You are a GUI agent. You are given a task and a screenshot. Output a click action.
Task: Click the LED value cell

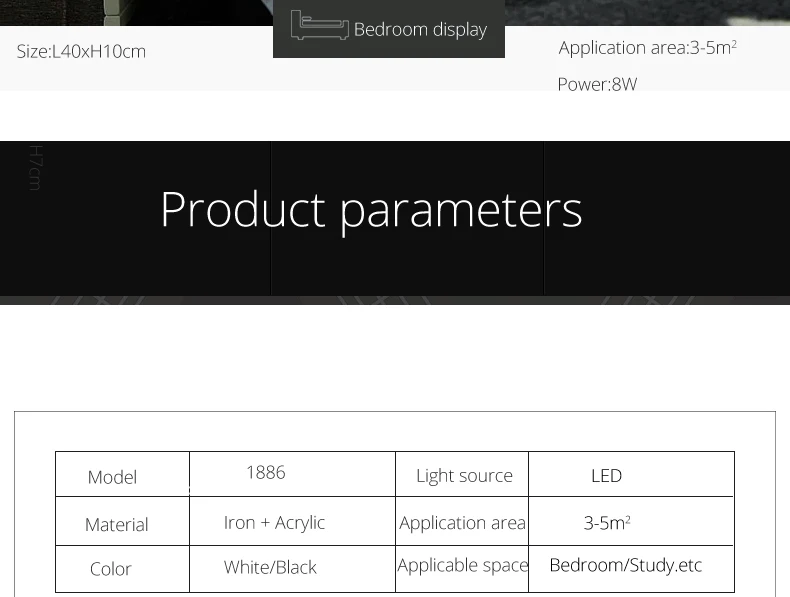point(631,474)
